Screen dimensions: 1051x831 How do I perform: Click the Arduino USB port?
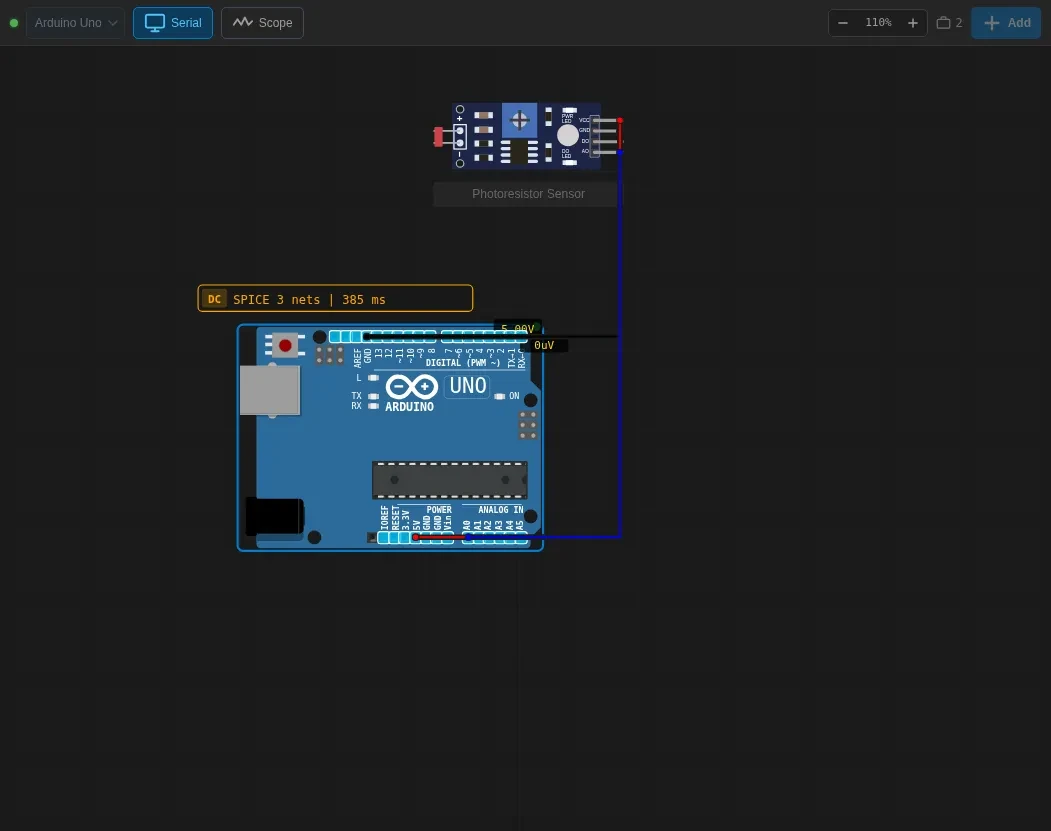[x=269, y=391]
